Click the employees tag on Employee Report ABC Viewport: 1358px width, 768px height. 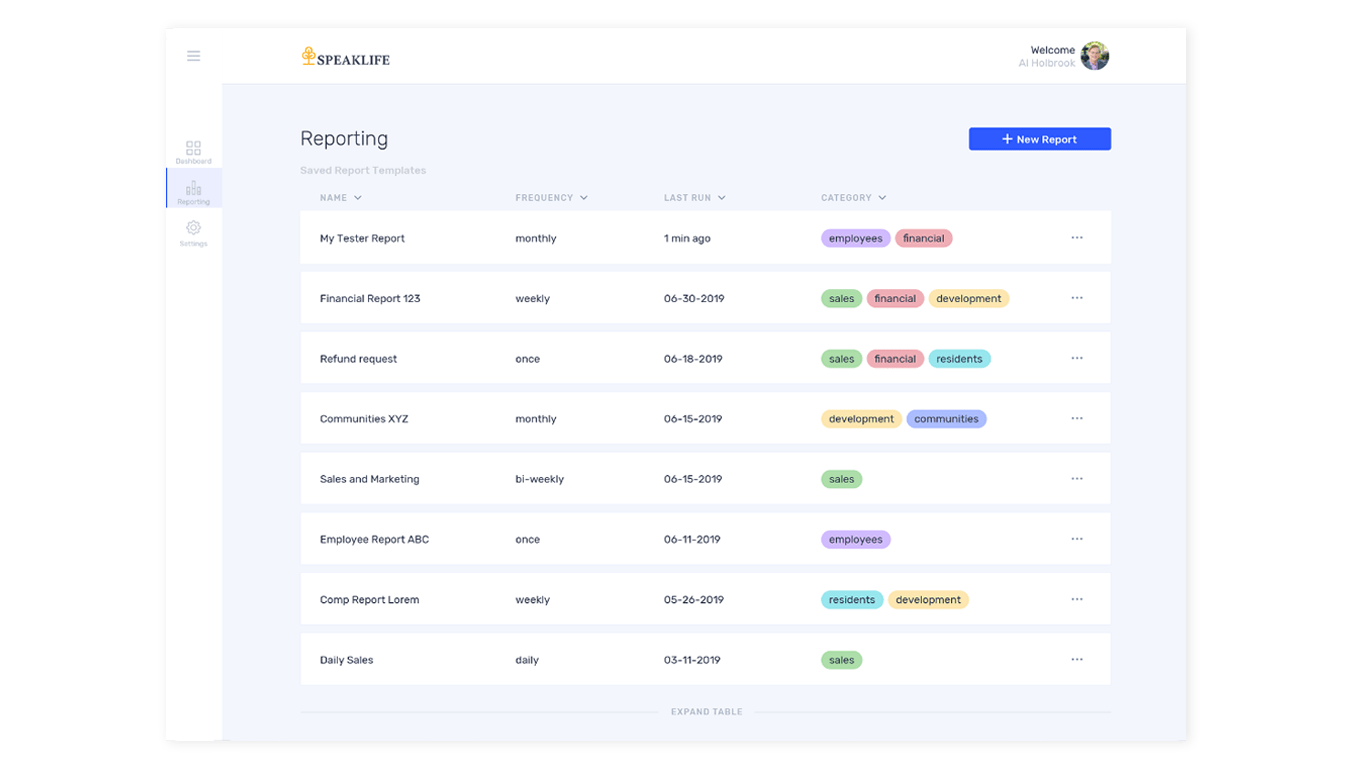[856, 539]
